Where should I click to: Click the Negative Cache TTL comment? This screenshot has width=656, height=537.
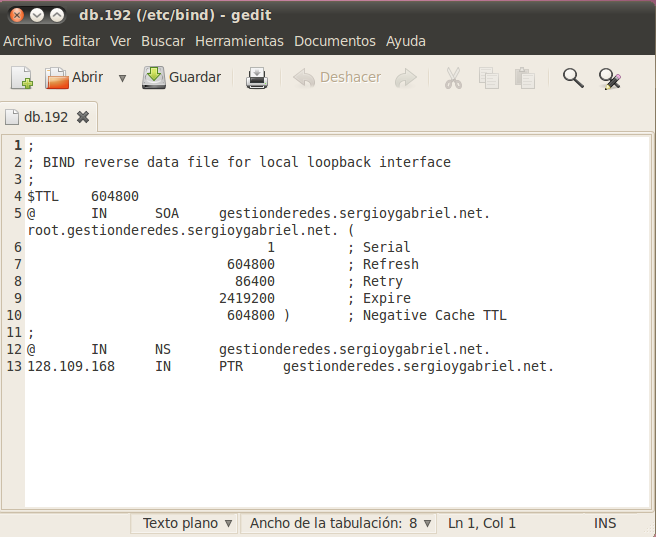click(427, 315)
